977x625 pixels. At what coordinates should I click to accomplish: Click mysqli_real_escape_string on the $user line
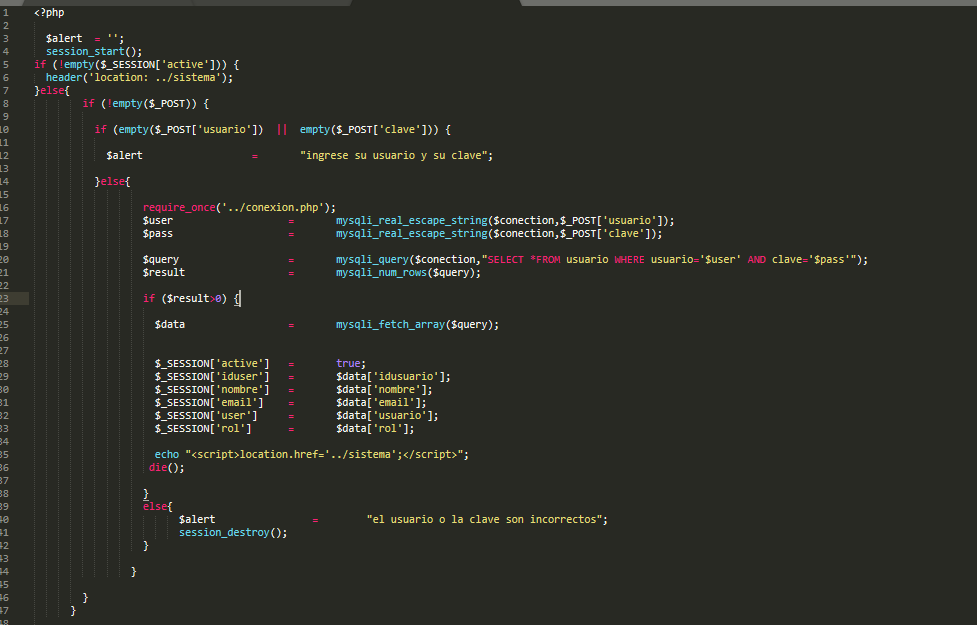point(412,221)
